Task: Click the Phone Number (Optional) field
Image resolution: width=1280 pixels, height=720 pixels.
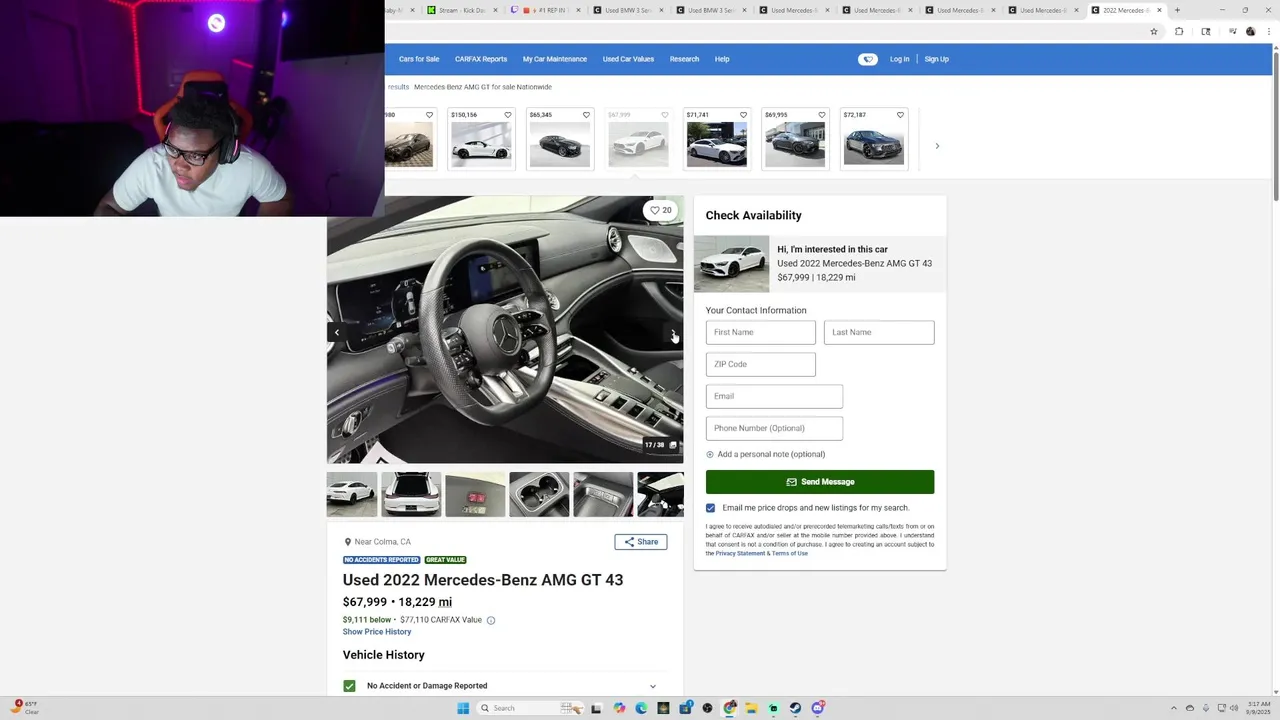Action: point(774,428)
